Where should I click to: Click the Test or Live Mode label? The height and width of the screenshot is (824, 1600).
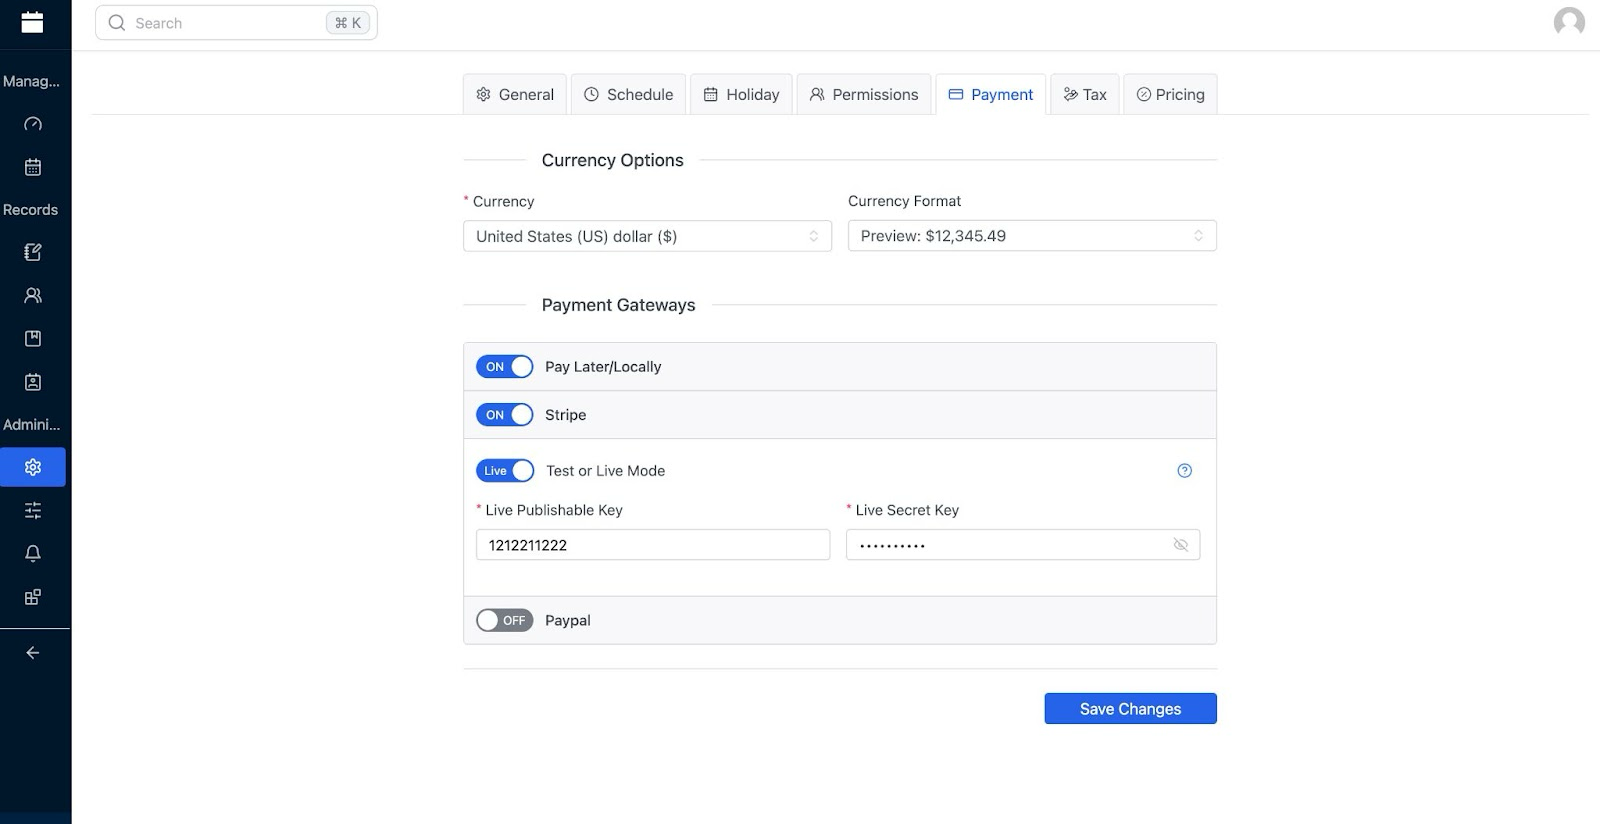[x=606, y=471]
